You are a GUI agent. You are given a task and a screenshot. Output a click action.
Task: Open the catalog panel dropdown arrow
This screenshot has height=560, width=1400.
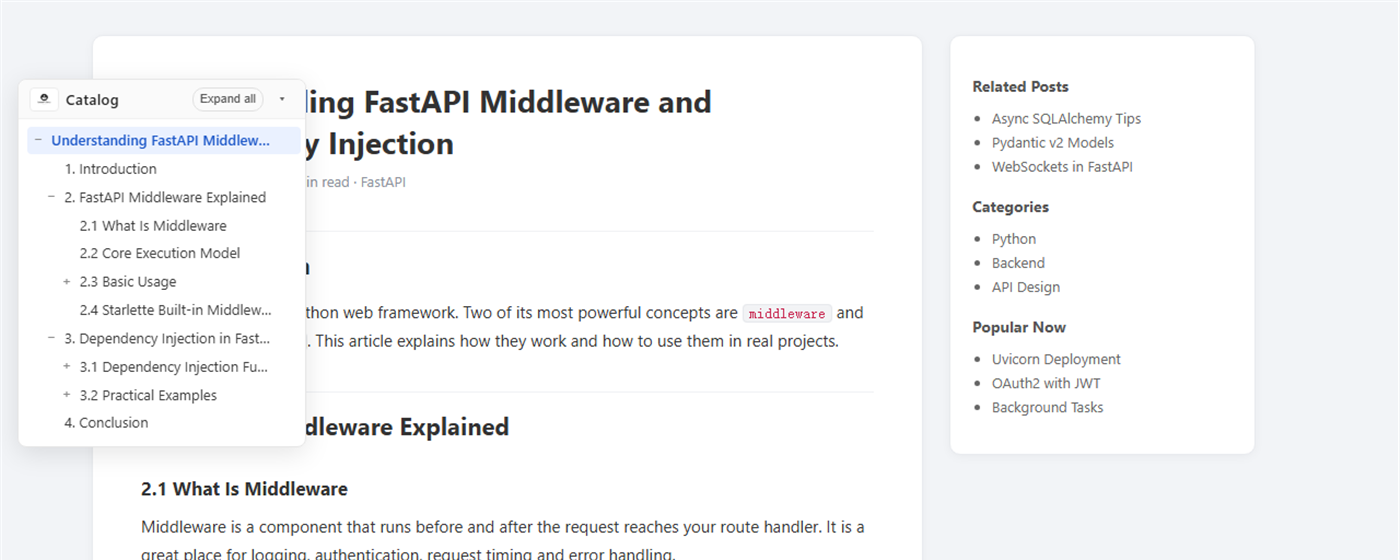282,99
